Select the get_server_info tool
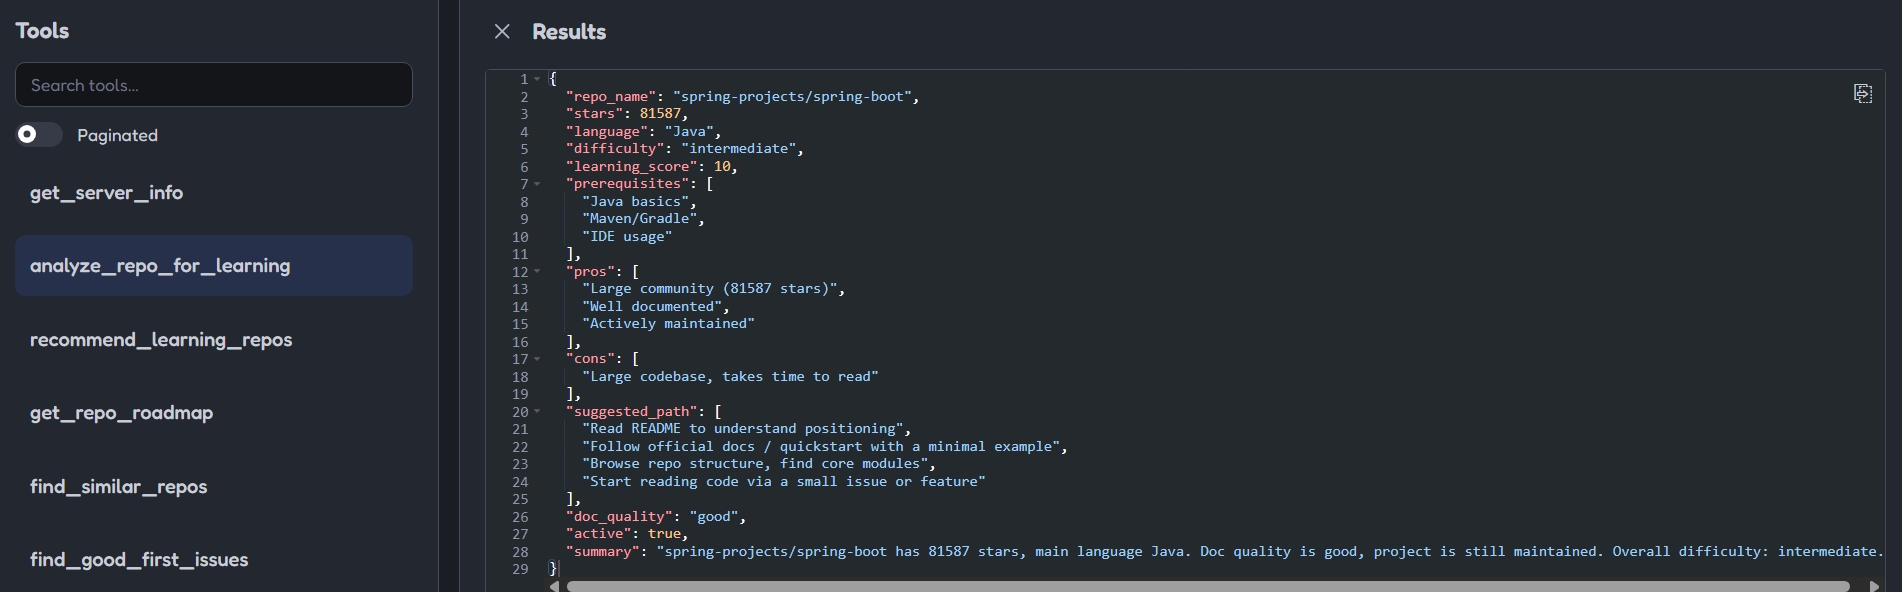This screenshot has height=592, width=1902. [x=214, y=193]
